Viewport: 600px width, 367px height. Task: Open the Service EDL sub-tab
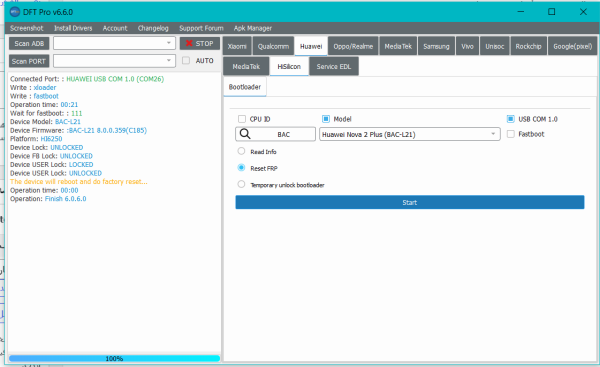tap(334, 66)
